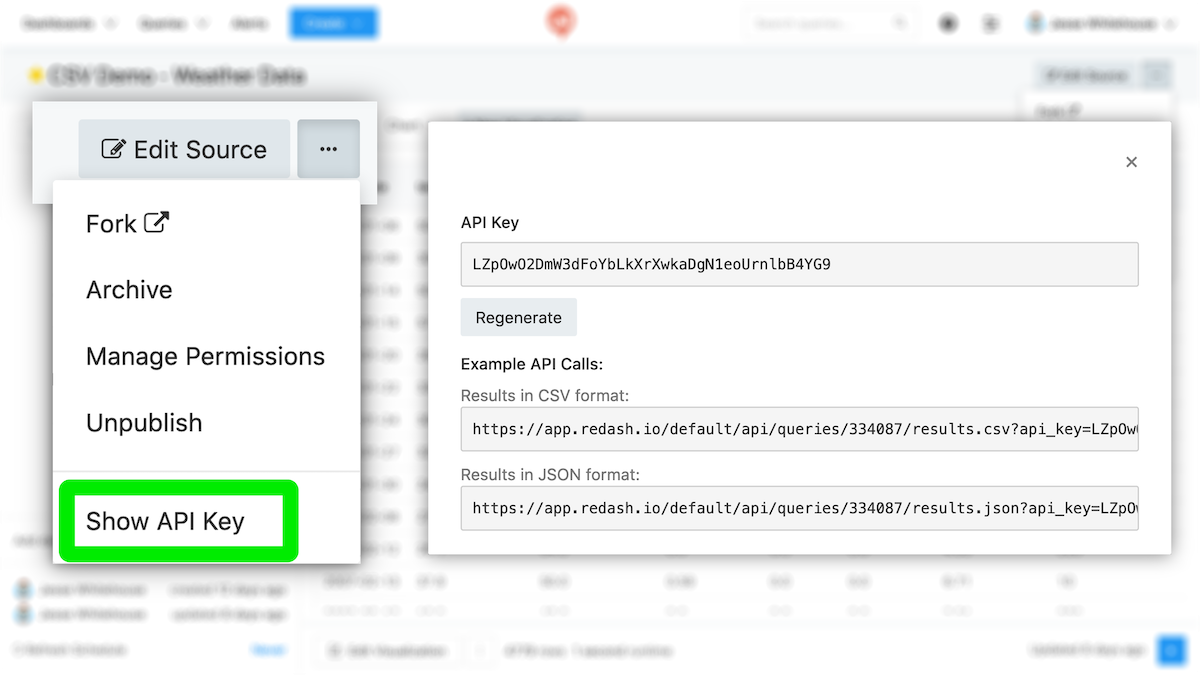Choose Archive in the query menu
This screenshot has width=1200, height=675.
pyautogui.click(x=129, y=290)
